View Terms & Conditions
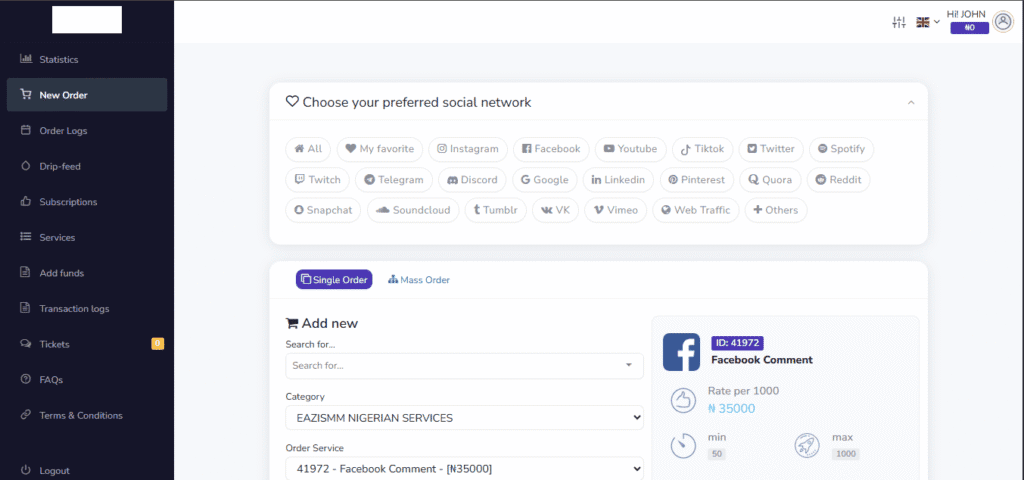 [x=87, y=415]
